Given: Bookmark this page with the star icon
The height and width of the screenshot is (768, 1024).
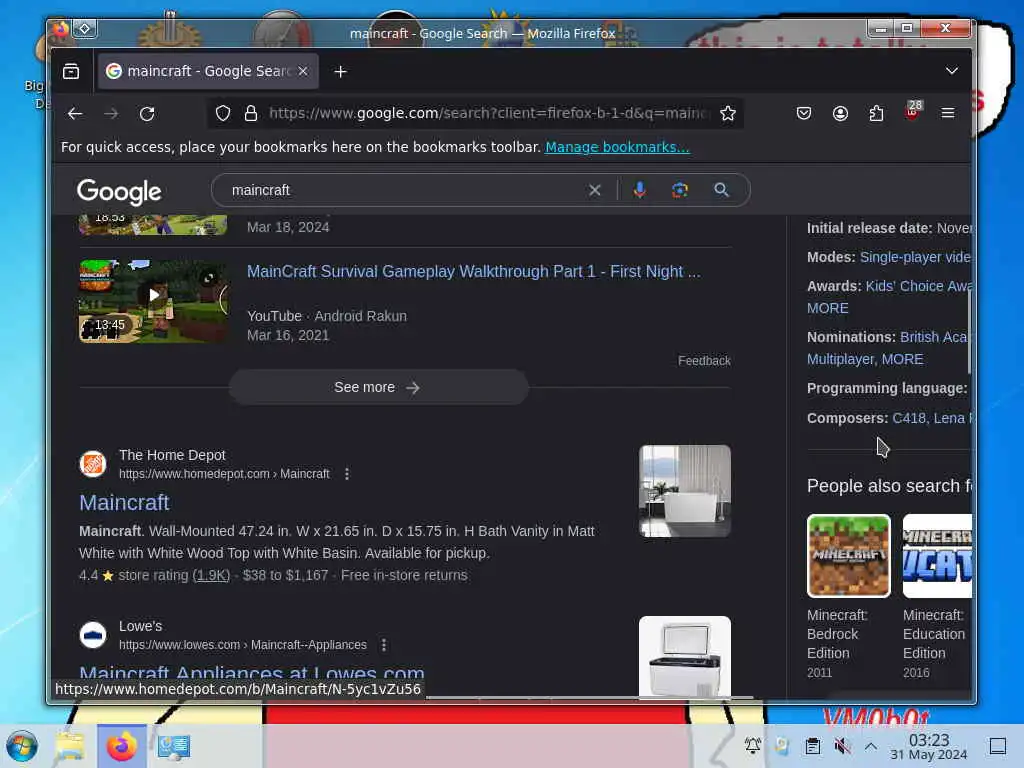Looking at the screenshot, I should coord(728,114).
